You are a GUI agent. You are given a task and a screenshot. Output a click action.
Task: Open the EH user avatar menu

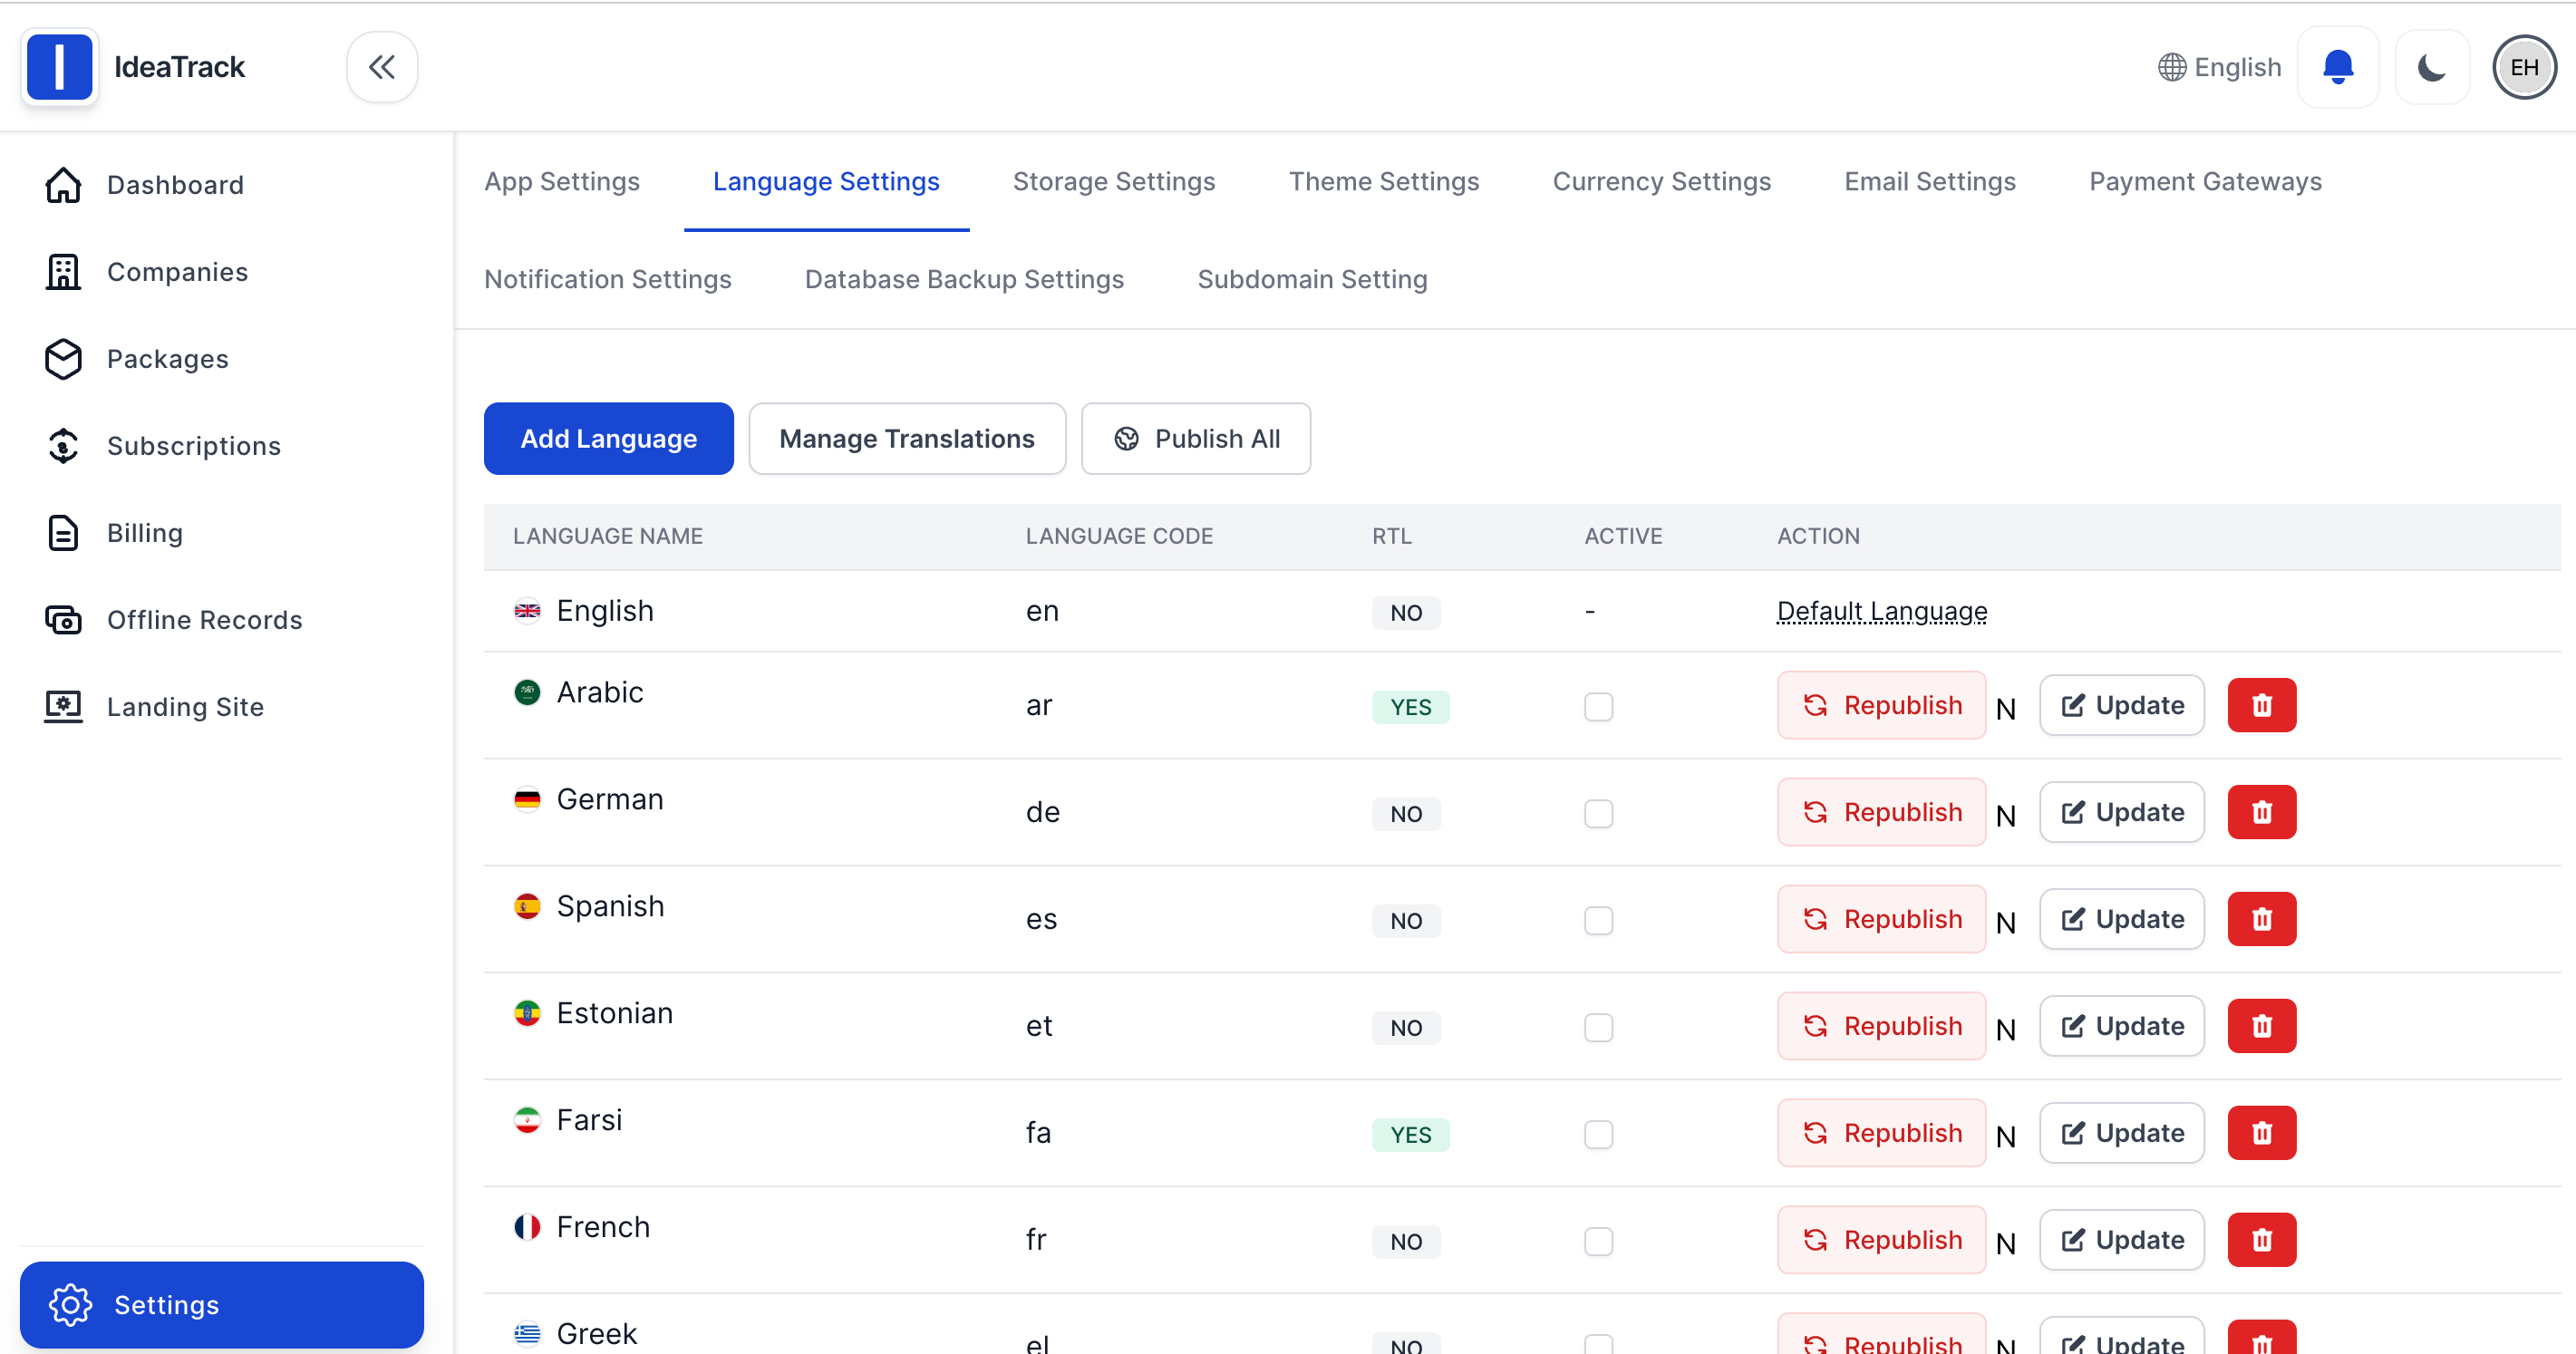pos(2523,67)
